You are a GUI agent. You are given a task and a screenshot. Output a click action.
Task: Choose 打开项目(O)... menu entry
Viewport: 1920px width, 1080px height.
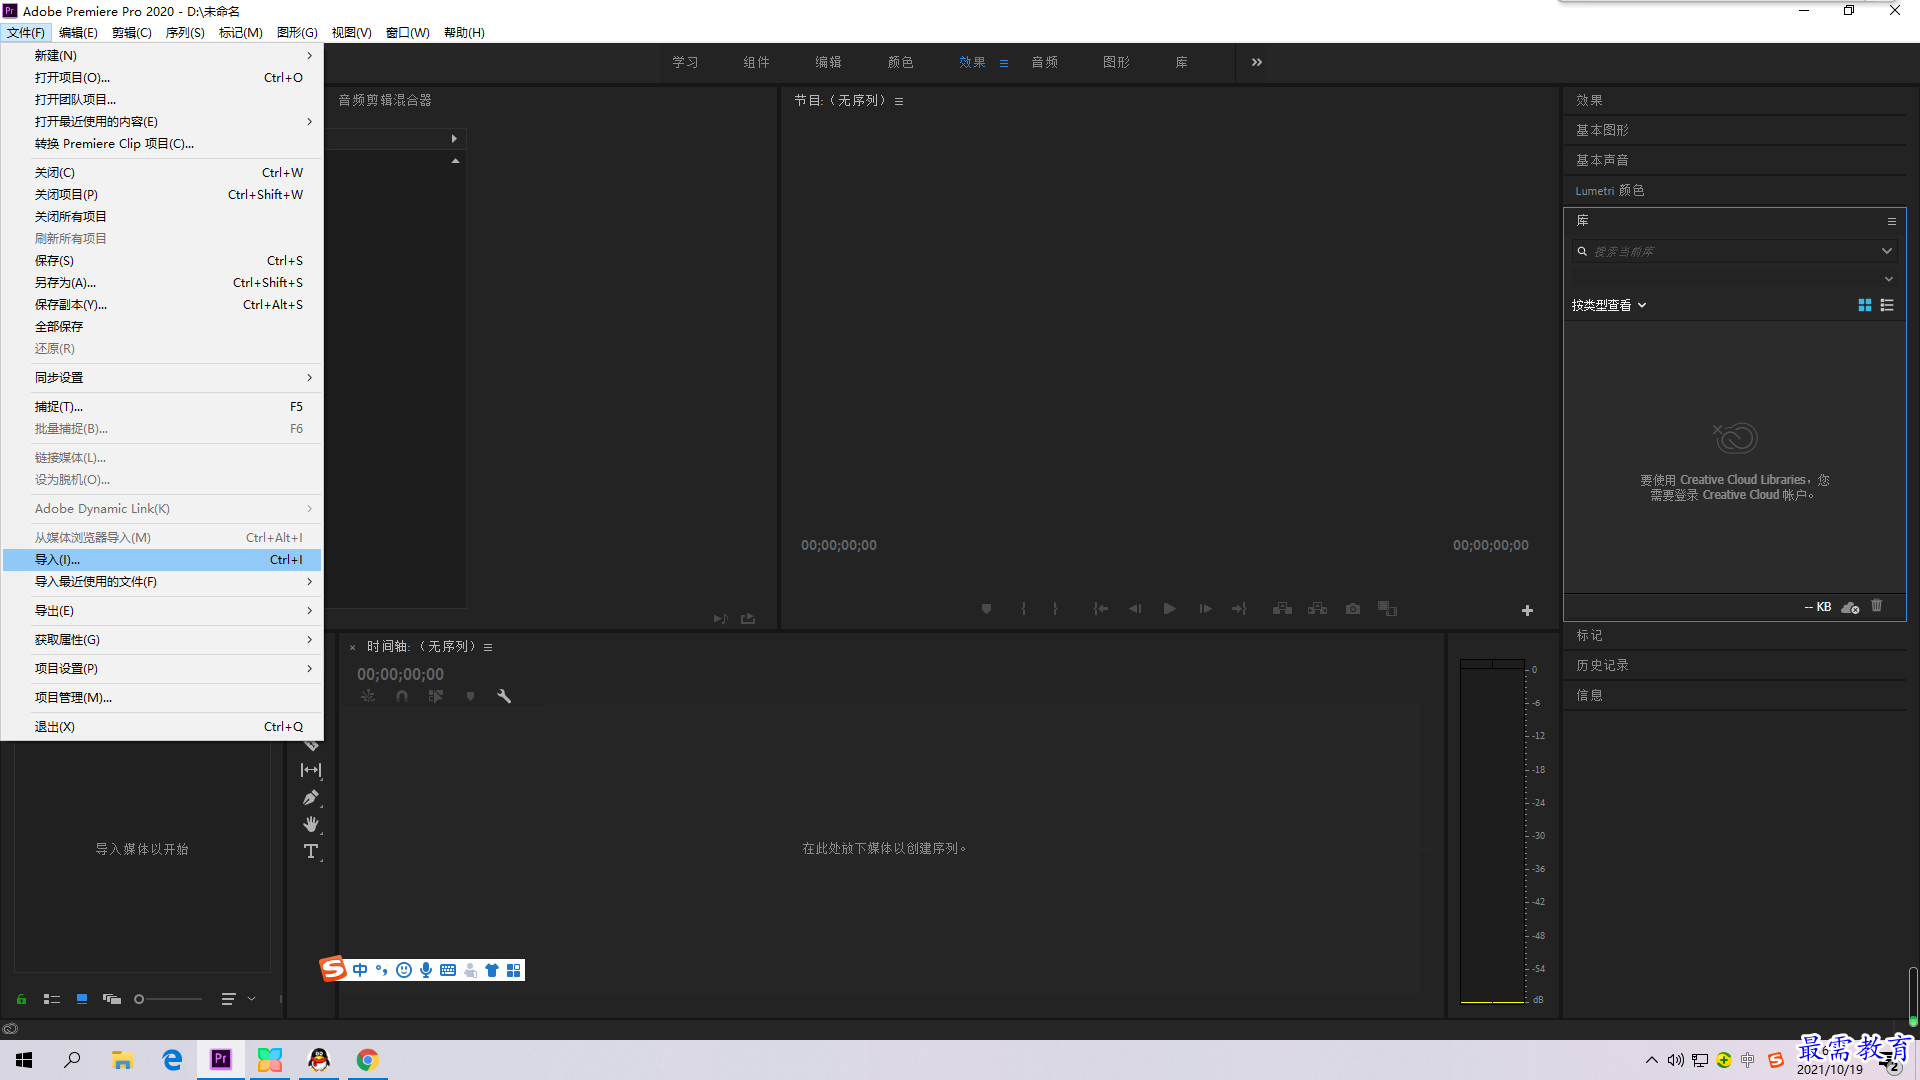(162, 77)
